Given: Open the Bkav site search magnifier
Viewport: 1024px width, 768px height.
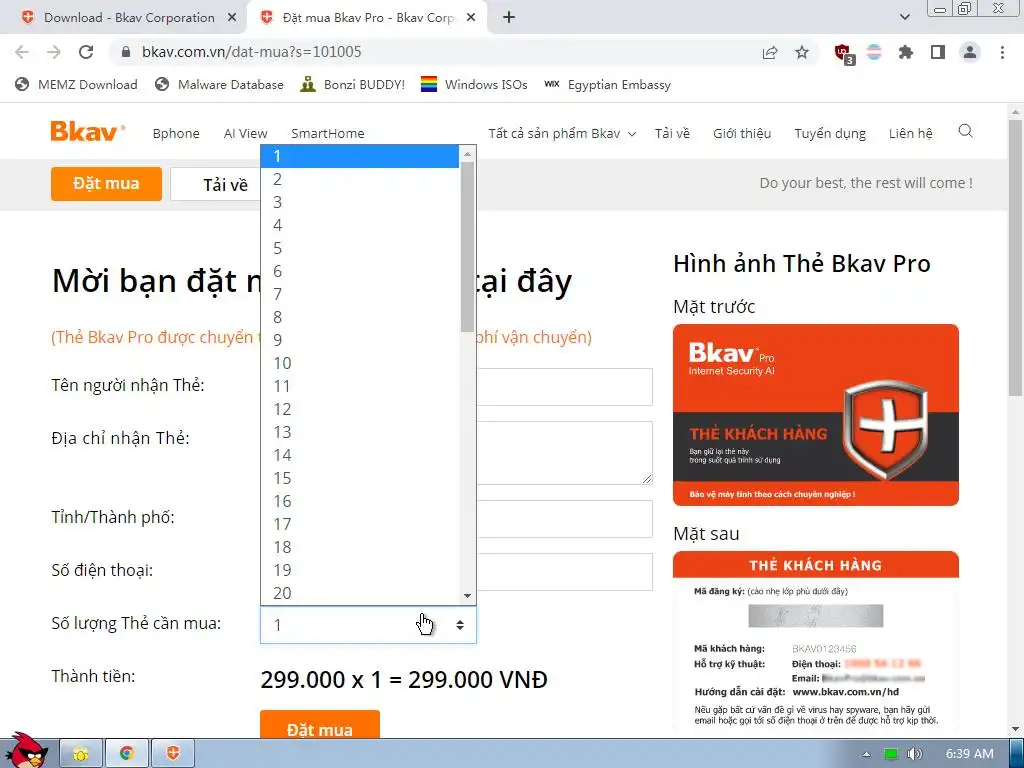Looking at the screenshot, I should [x=965, y=131].
